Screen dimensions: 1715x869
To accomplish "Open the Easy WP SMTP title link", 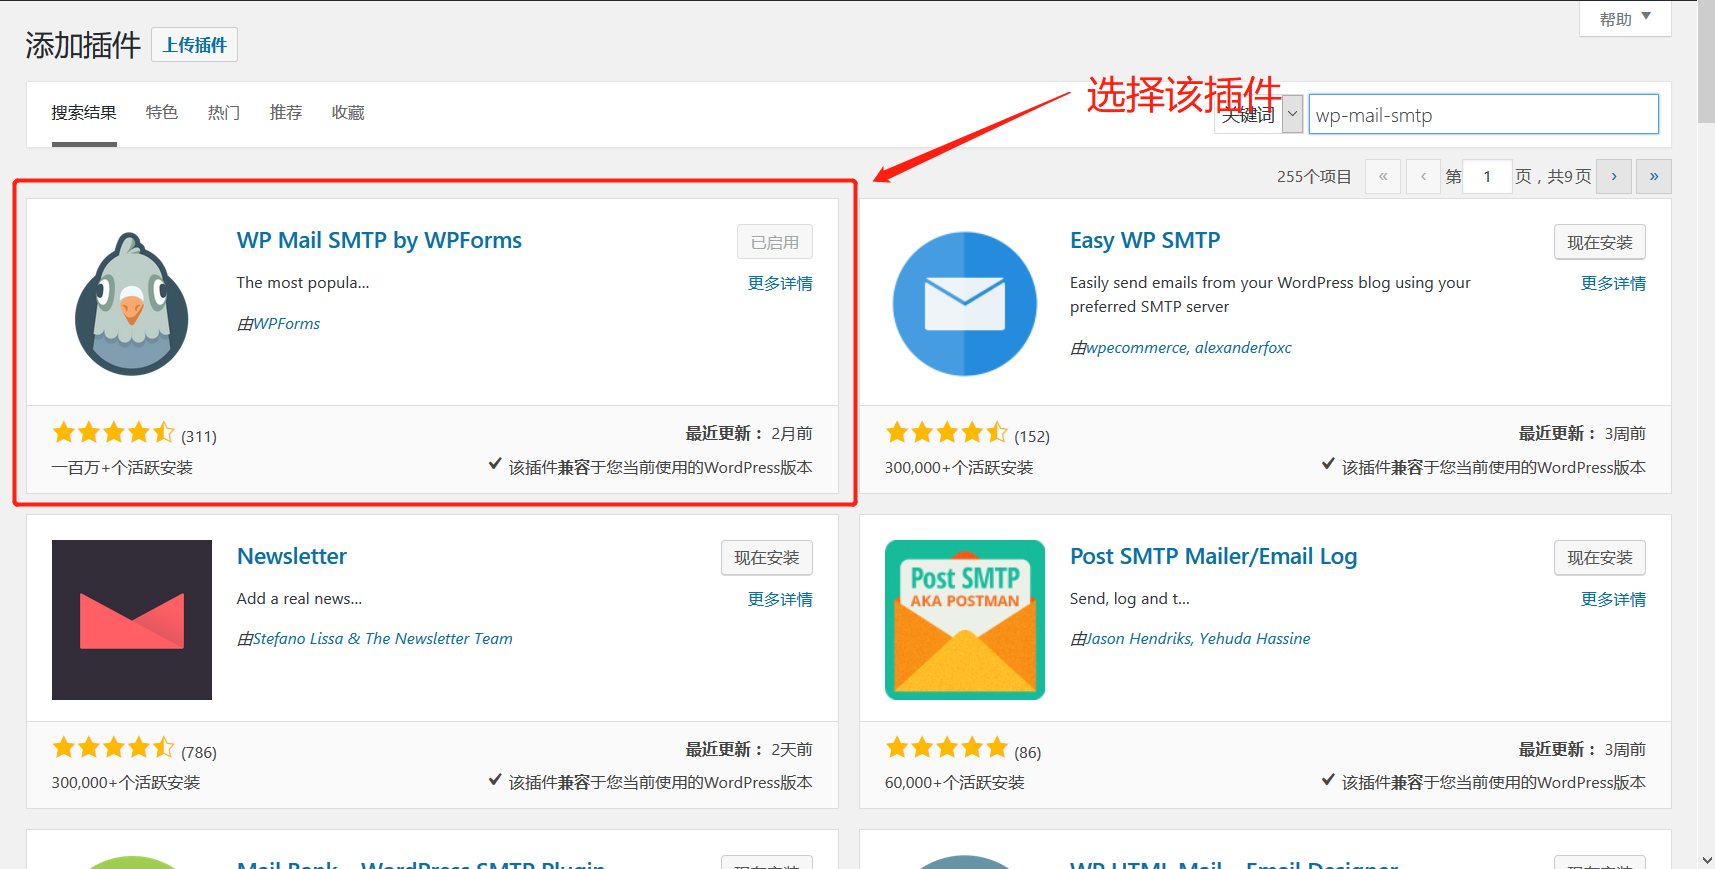I will [x=1145, y=241].
